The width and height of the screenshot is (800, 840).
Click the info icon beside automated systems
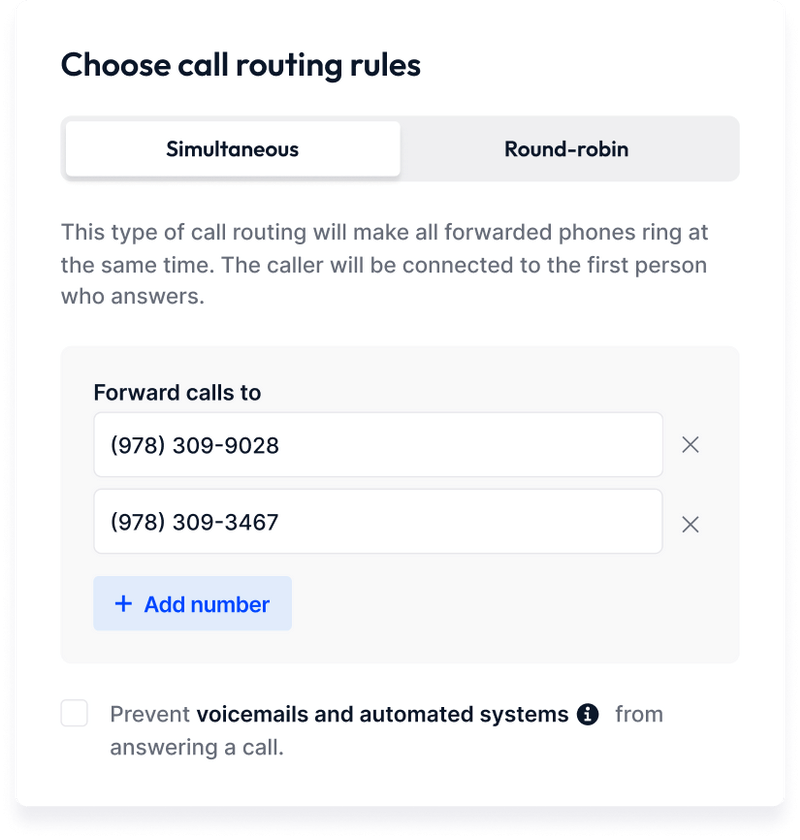pyautogui.click(x=588, y=714)
